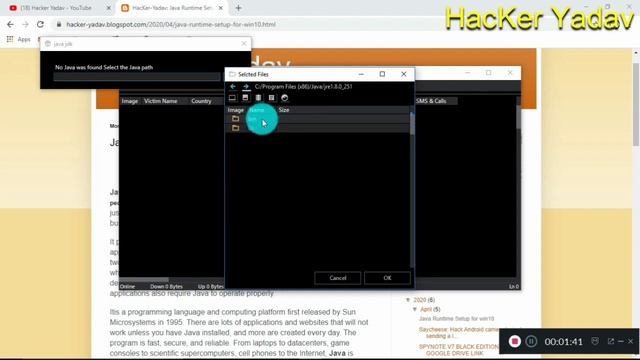The image size is (640, 360).
Task: Cancel the Selected Files dialog
Action: pyautogui.click(x=338, y=278)
